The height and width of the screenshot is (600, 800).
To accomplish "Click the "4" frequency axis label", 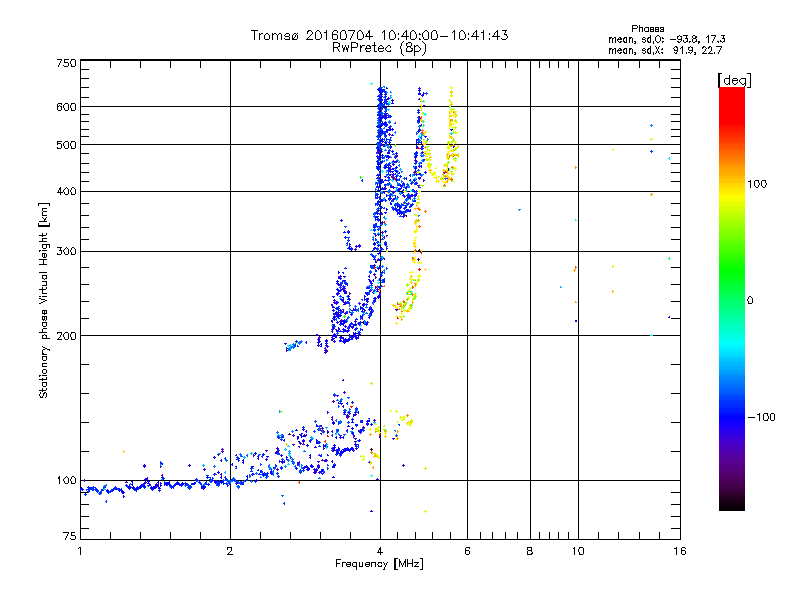I will [x=380, y=551].
